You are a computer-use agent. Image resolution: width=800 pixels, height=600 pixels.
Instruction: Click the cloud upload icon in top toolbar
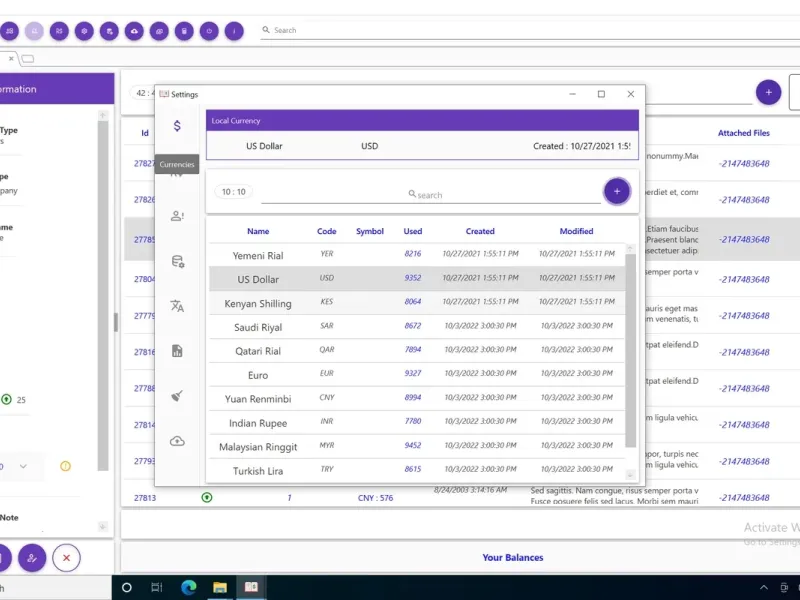134,31
